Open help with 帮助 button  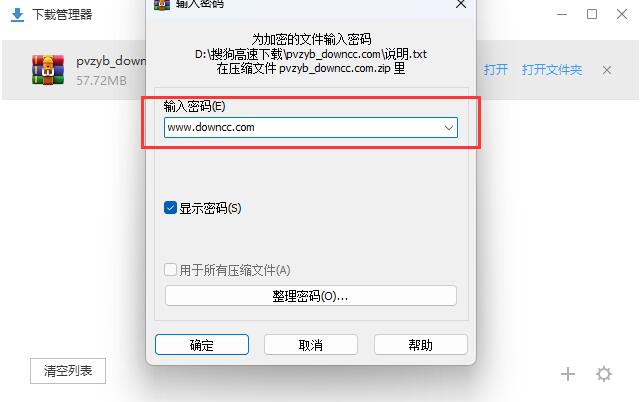coord(421,345)
